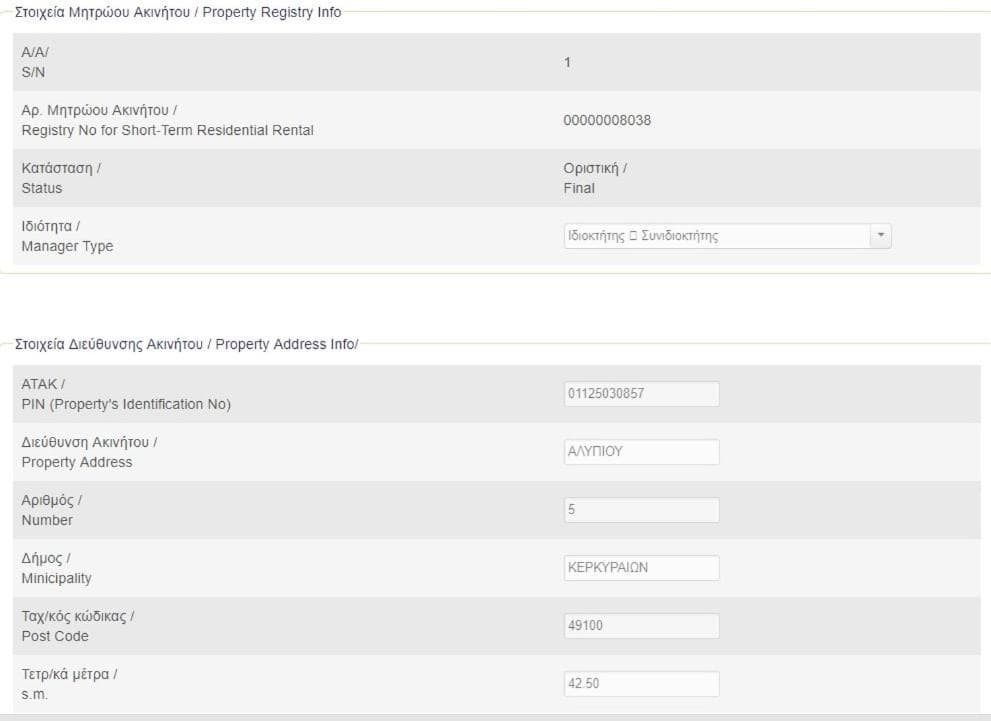Screen dimensions: 991x721
Task: Click the Κατάσταση / Status label
Action: 61,178
